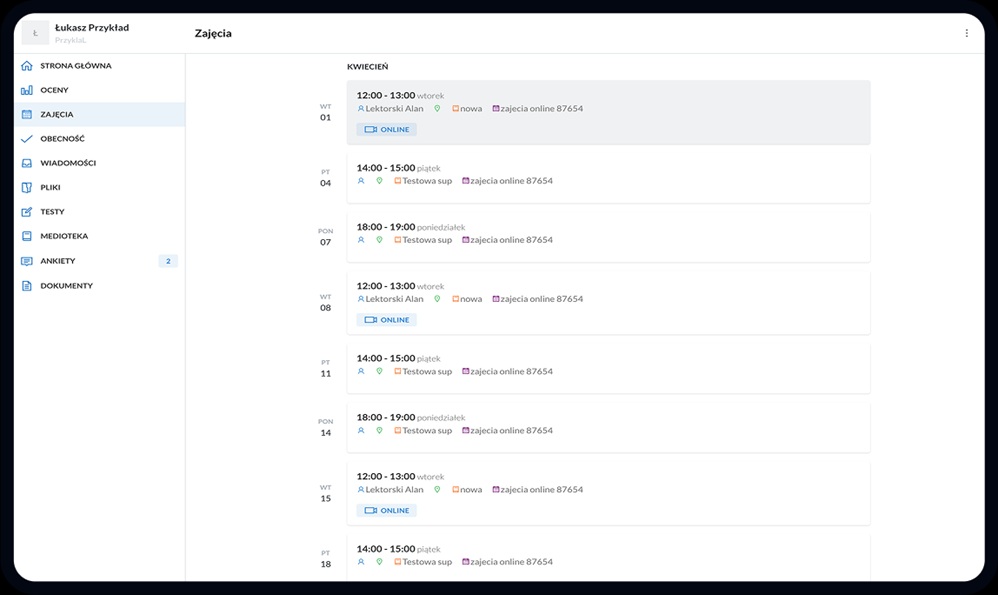Click the Strona Główna home icon
The image size is (998, 595).
click(x=27, y=66)
